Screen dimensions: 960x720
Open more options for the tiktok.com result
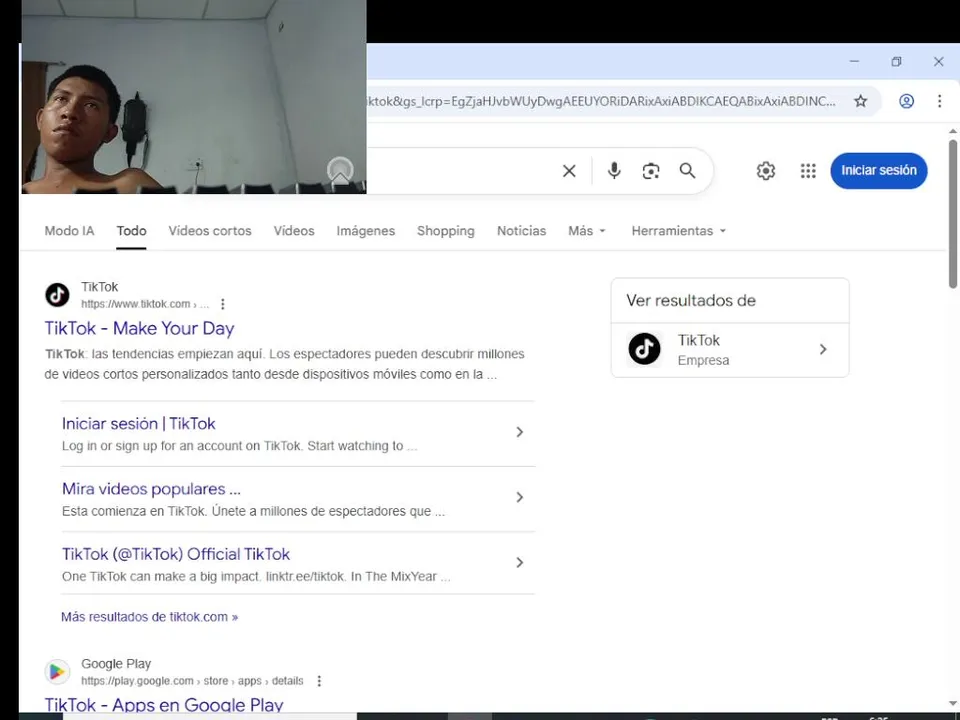point(223,304)
